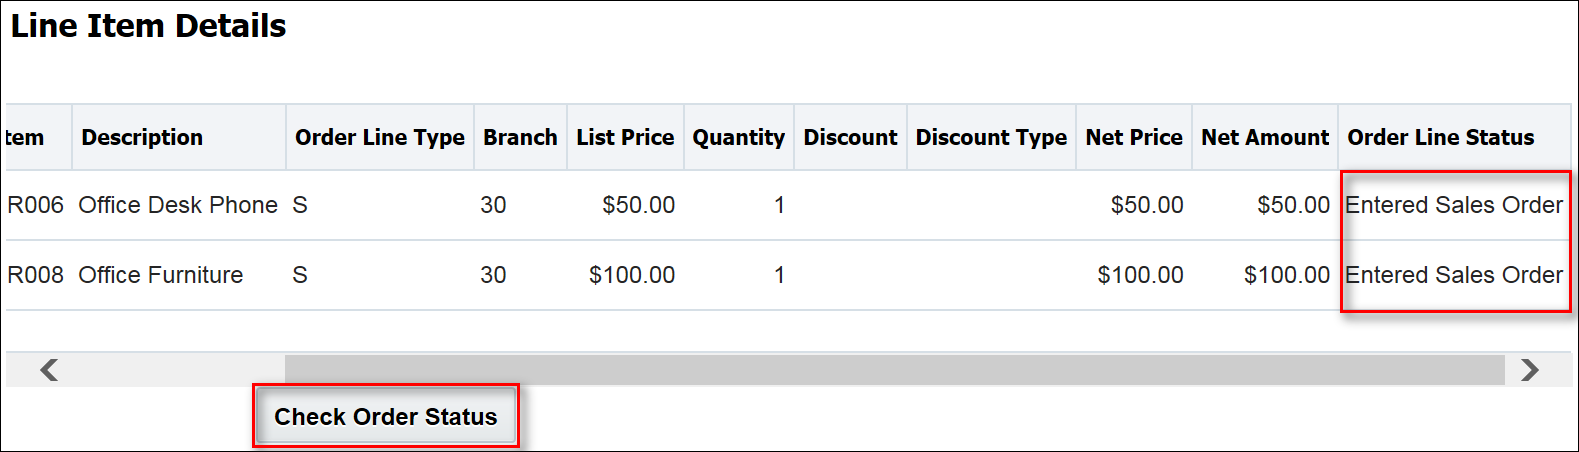Click the Order Line Status column header

click(x=1440, y=138)
